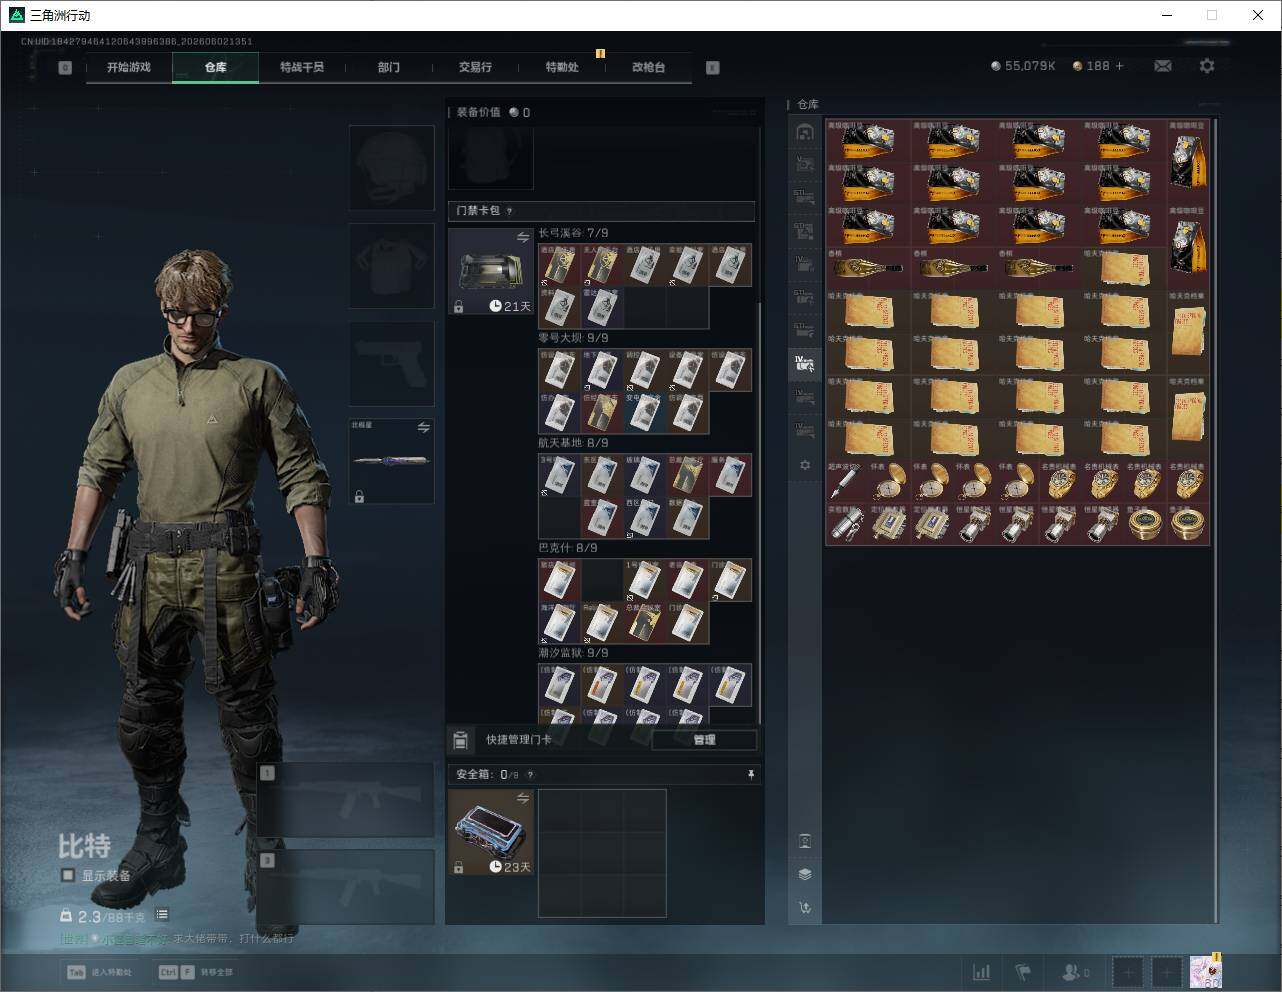Toggle the 显示装备 checkbox
This screenshot has width=1282, height=992.
(x=68, y=875)
